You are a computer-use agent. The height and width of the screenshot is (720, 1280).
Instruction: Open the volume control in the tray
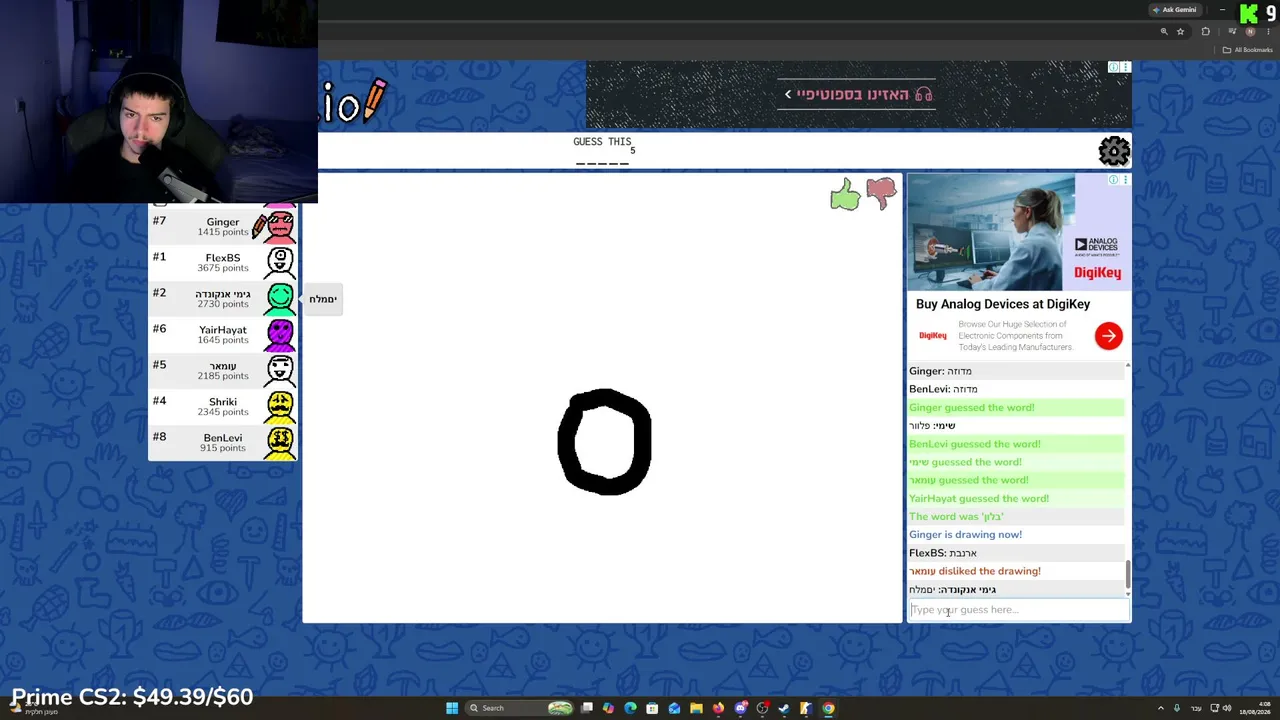(x=1227, y=708)
